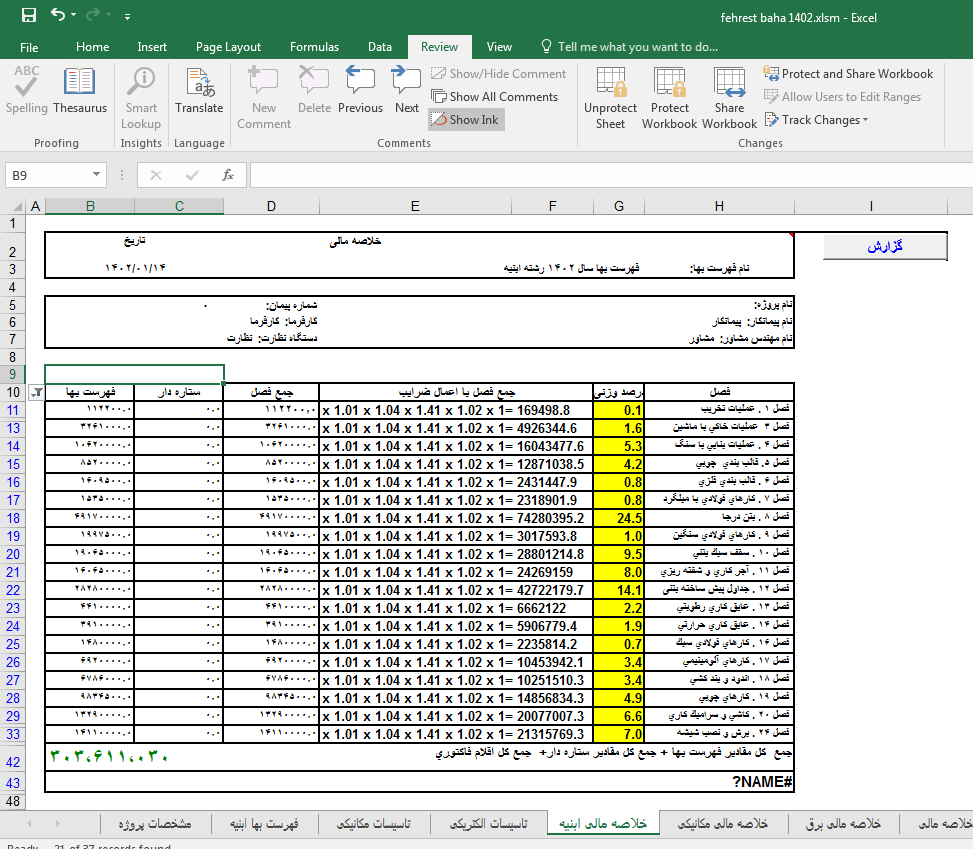Toggle the Show Ink button
The height and width of the screenshot is (849, 973).
[x=466, y=119]
